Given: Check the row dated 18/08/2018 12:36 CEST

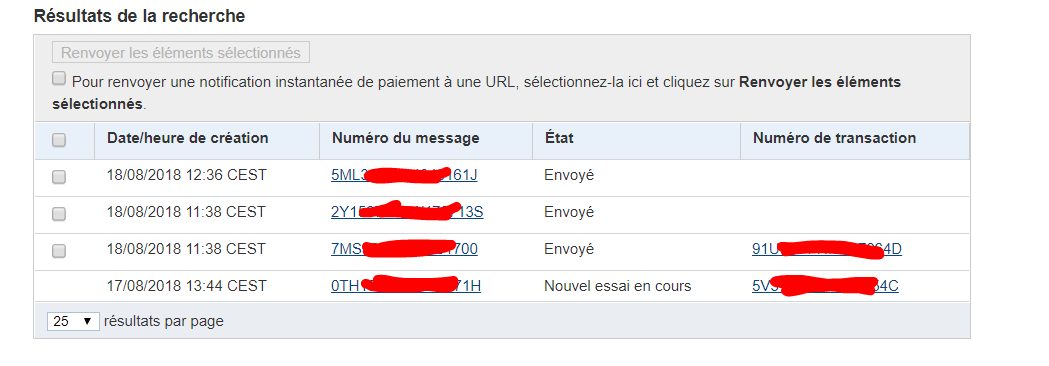Looking at the screenshot, I should click(59, 177).
